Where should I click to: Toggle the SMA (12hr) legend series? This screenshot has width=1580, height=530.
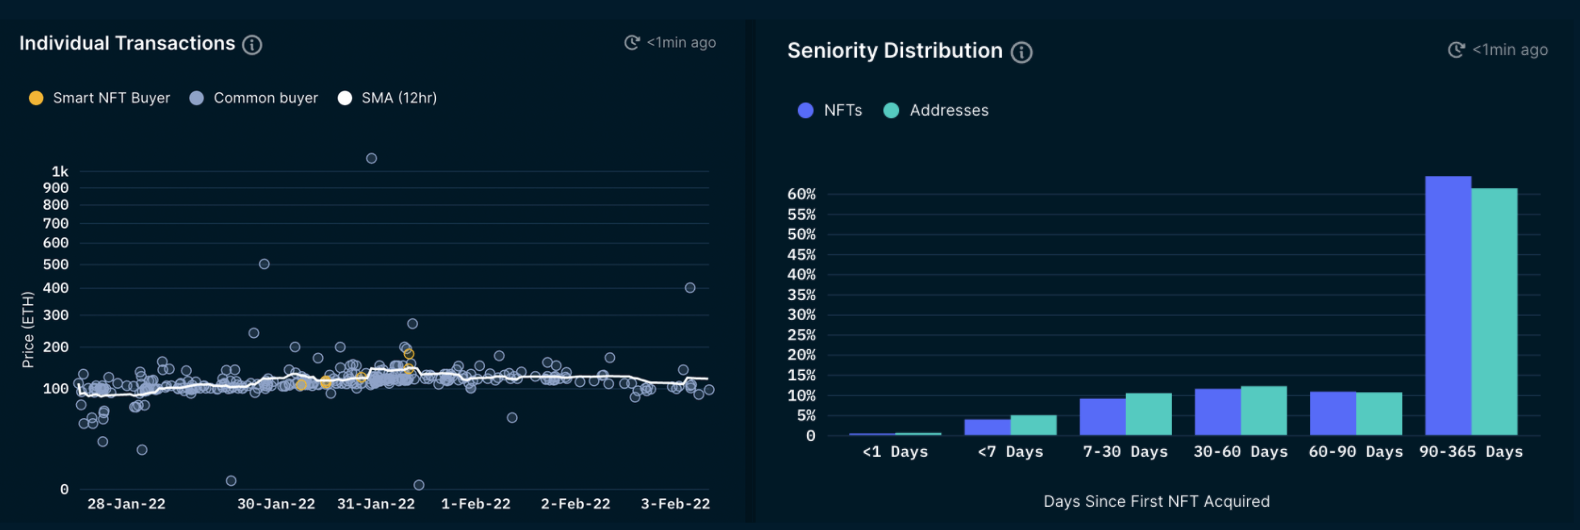click(388, 98)
